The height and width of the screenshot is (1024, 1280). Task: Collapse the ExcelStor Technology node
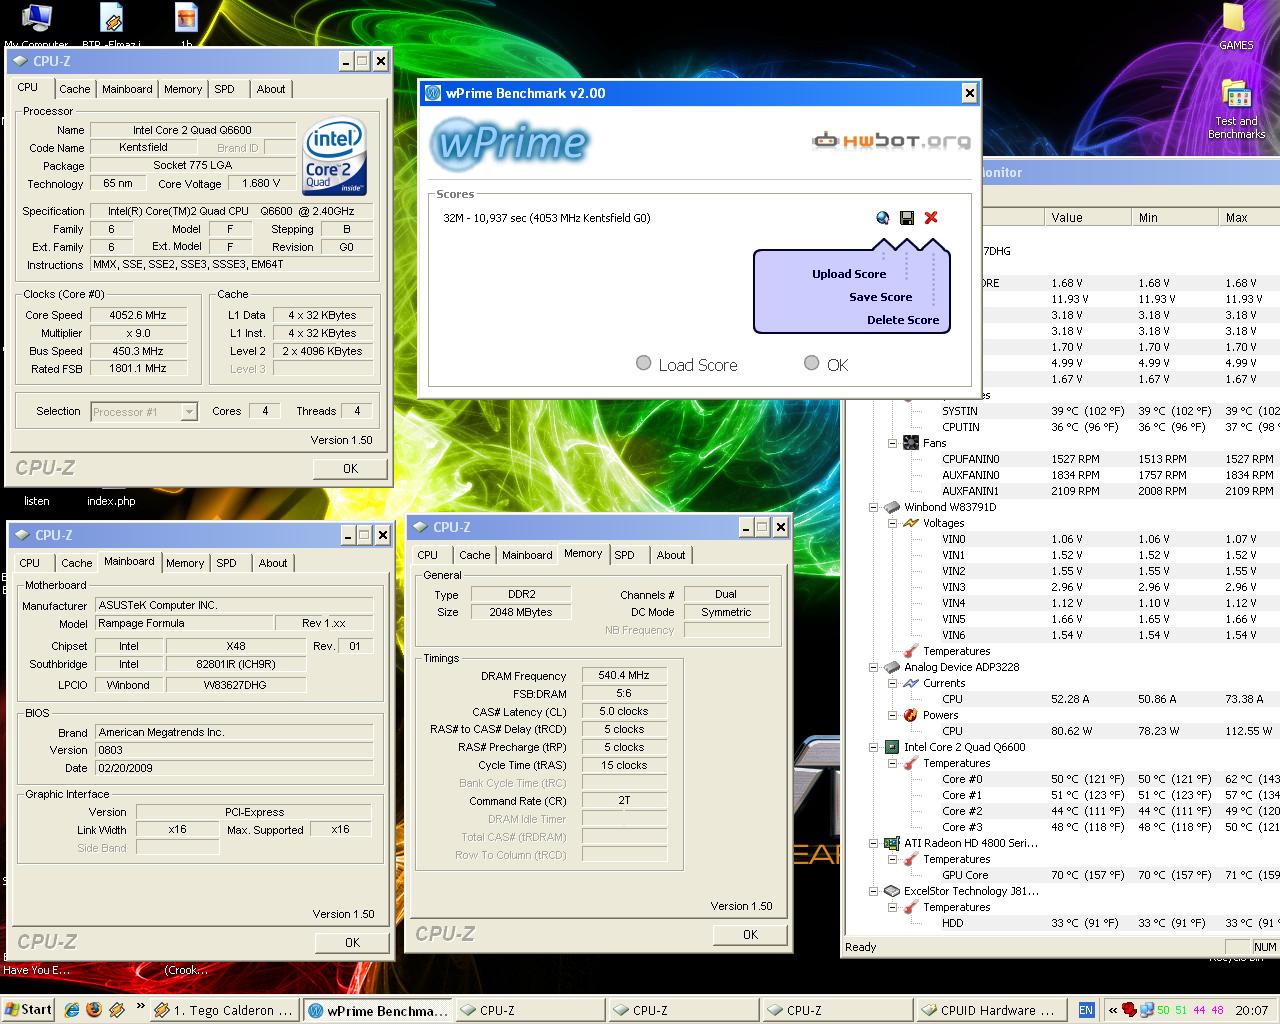pyautogui.click(x=874, y=891)
